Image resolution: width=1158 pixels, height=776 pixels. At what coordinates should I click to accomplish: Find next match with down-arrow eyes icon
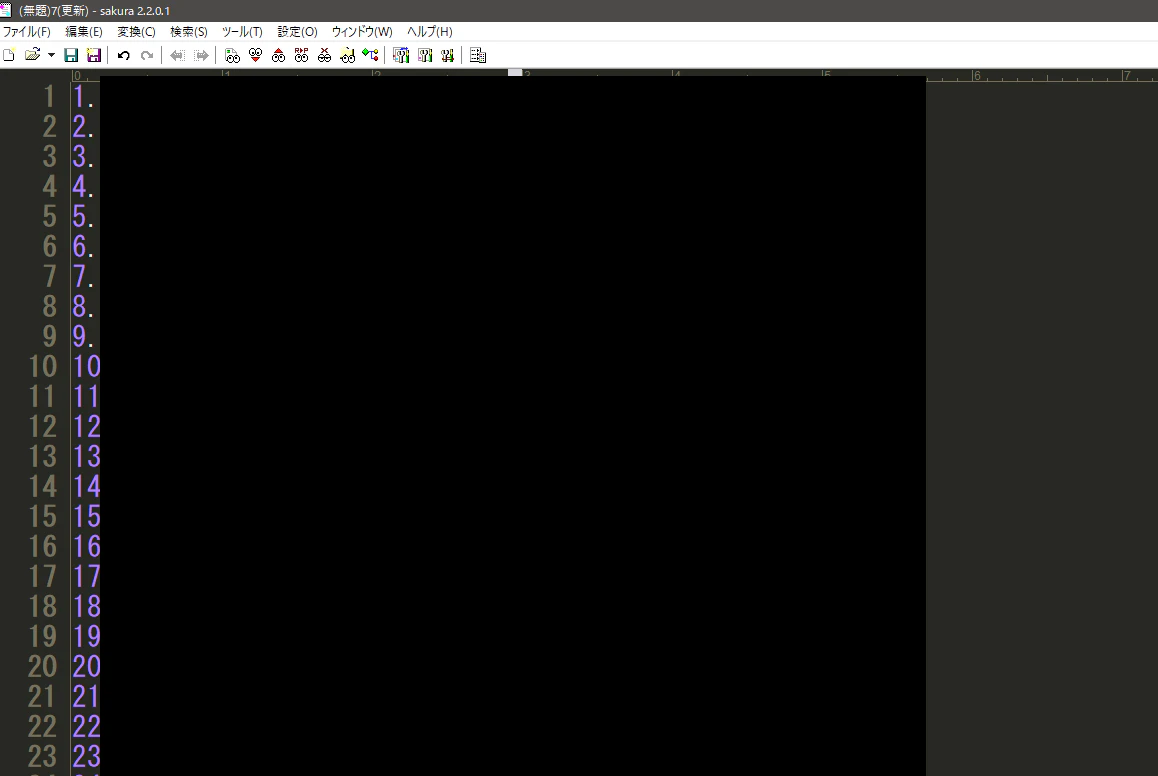tap(256, 55)
